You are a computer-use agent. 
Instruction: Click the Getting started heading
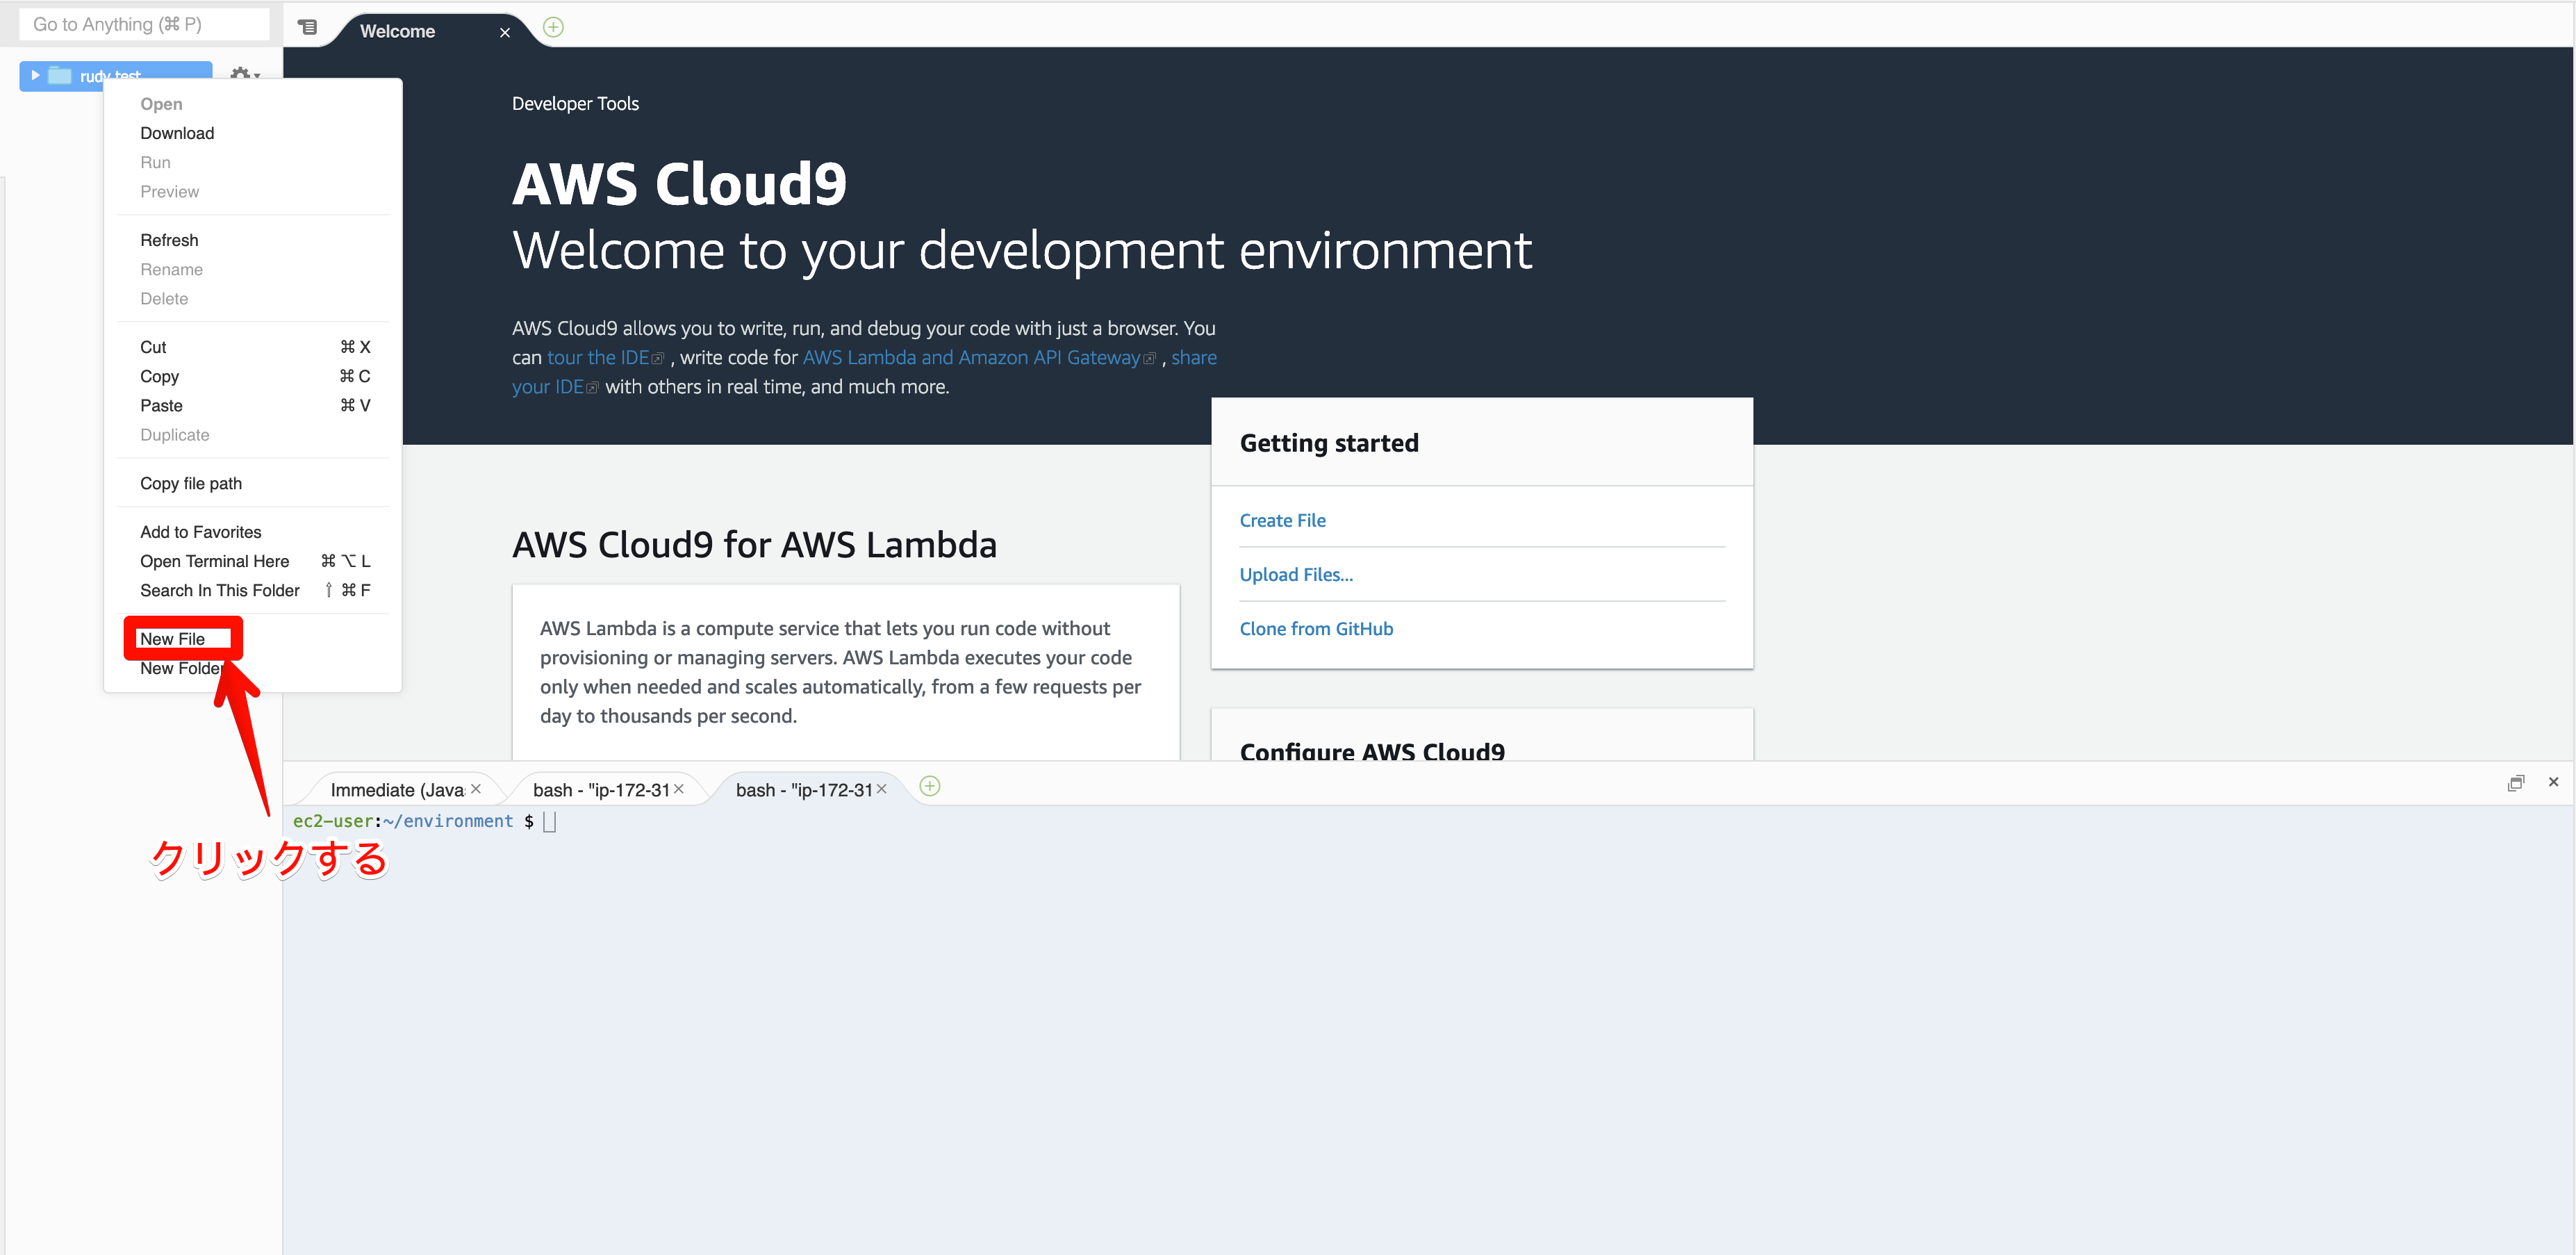[1329, 443]
